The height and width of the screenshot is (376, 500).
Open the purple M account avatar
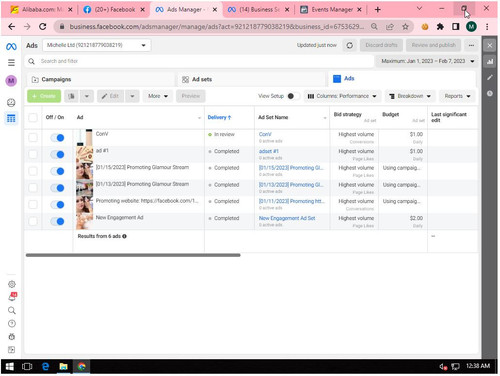11,80
